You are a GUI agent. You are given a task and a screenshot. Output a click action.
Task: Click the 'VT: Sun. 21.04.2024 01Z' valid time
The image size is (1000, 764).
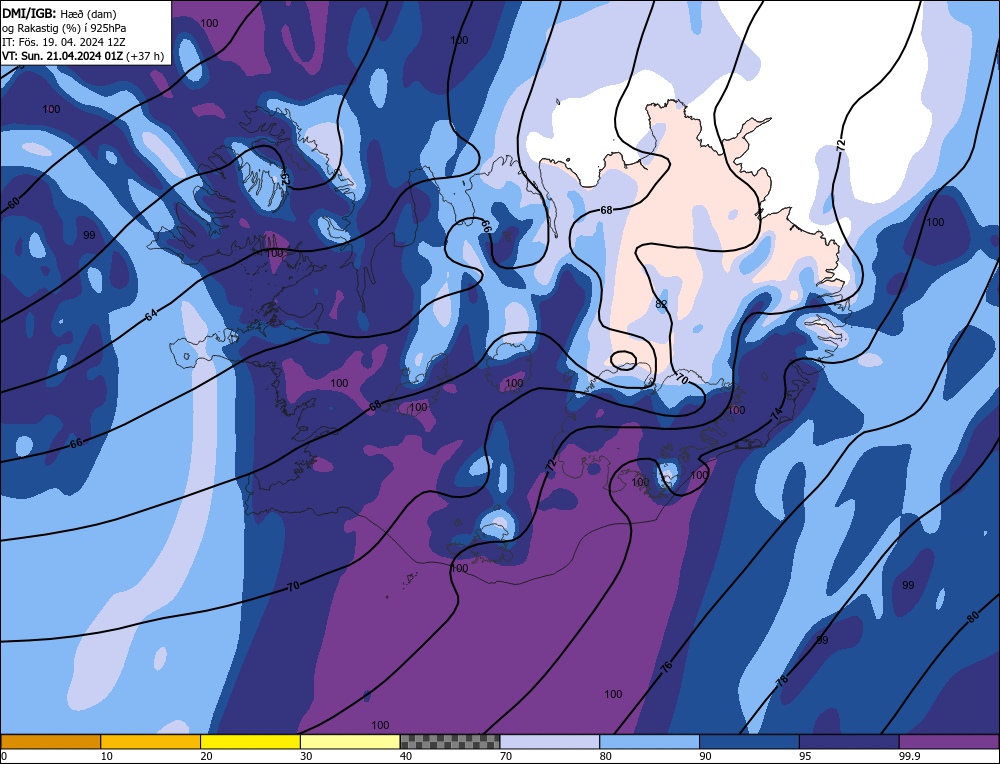[x=62, y=56]
